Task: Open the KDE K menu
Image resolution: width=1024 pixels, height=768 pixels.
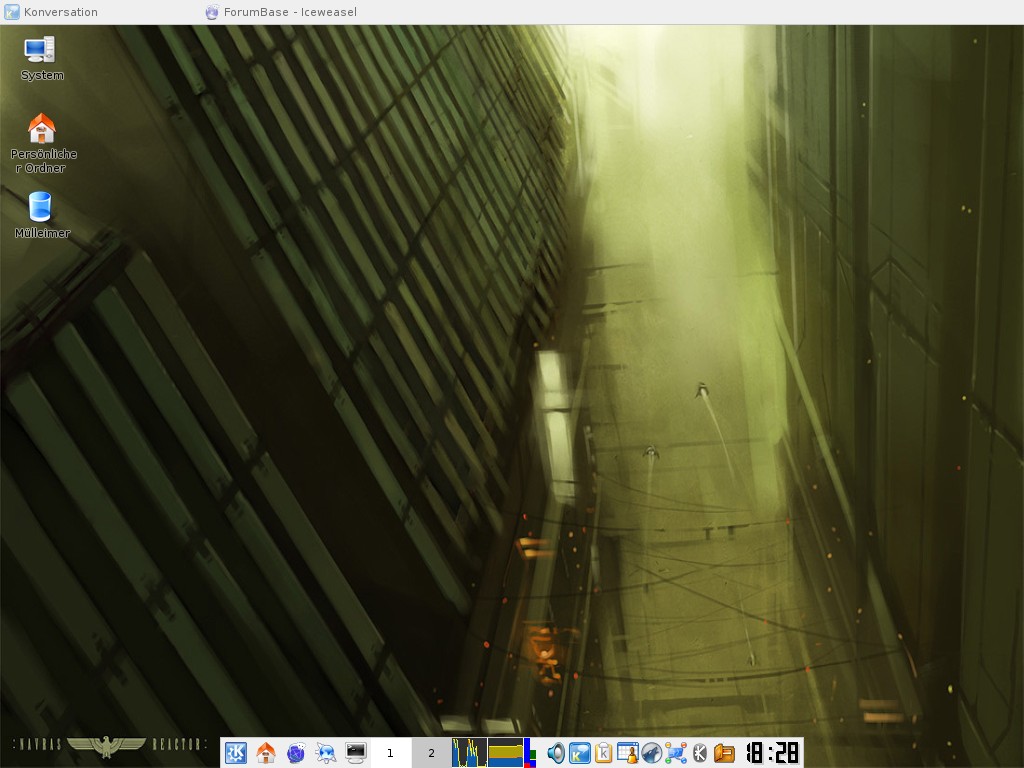Action: click(x=236, y=752)
